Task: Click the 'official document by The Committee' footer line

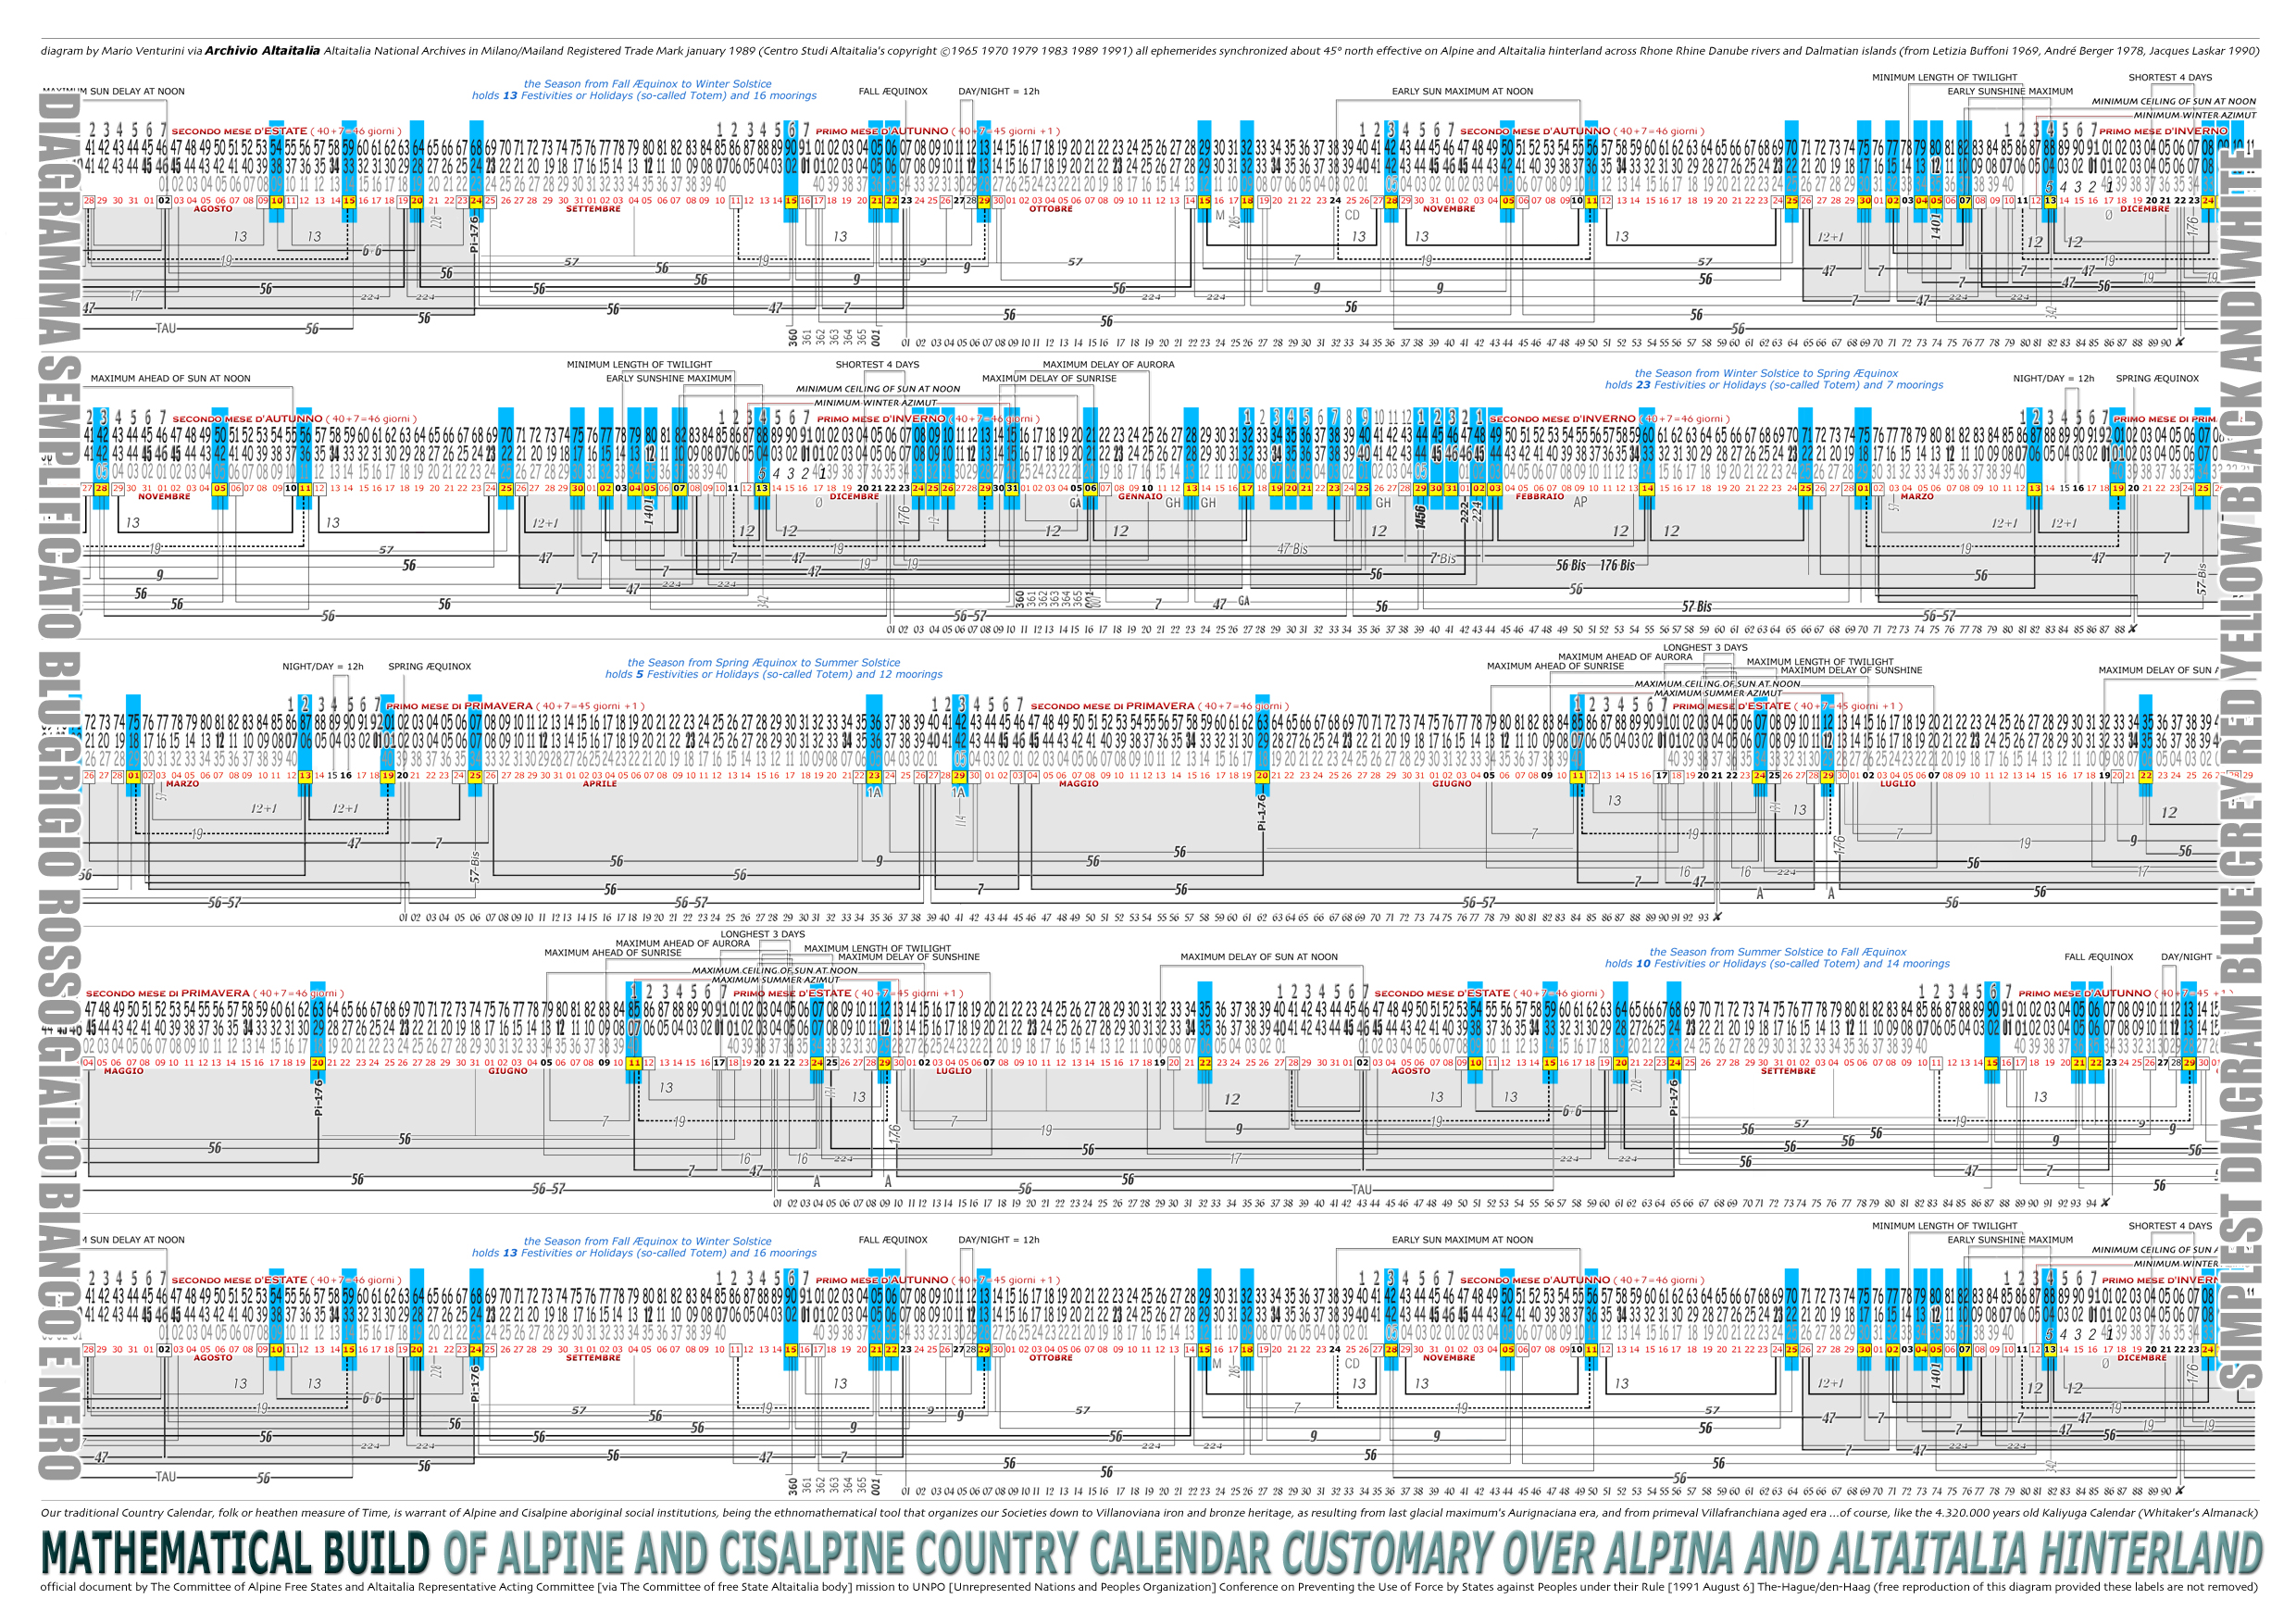Action: [x=1149, y=1587]
